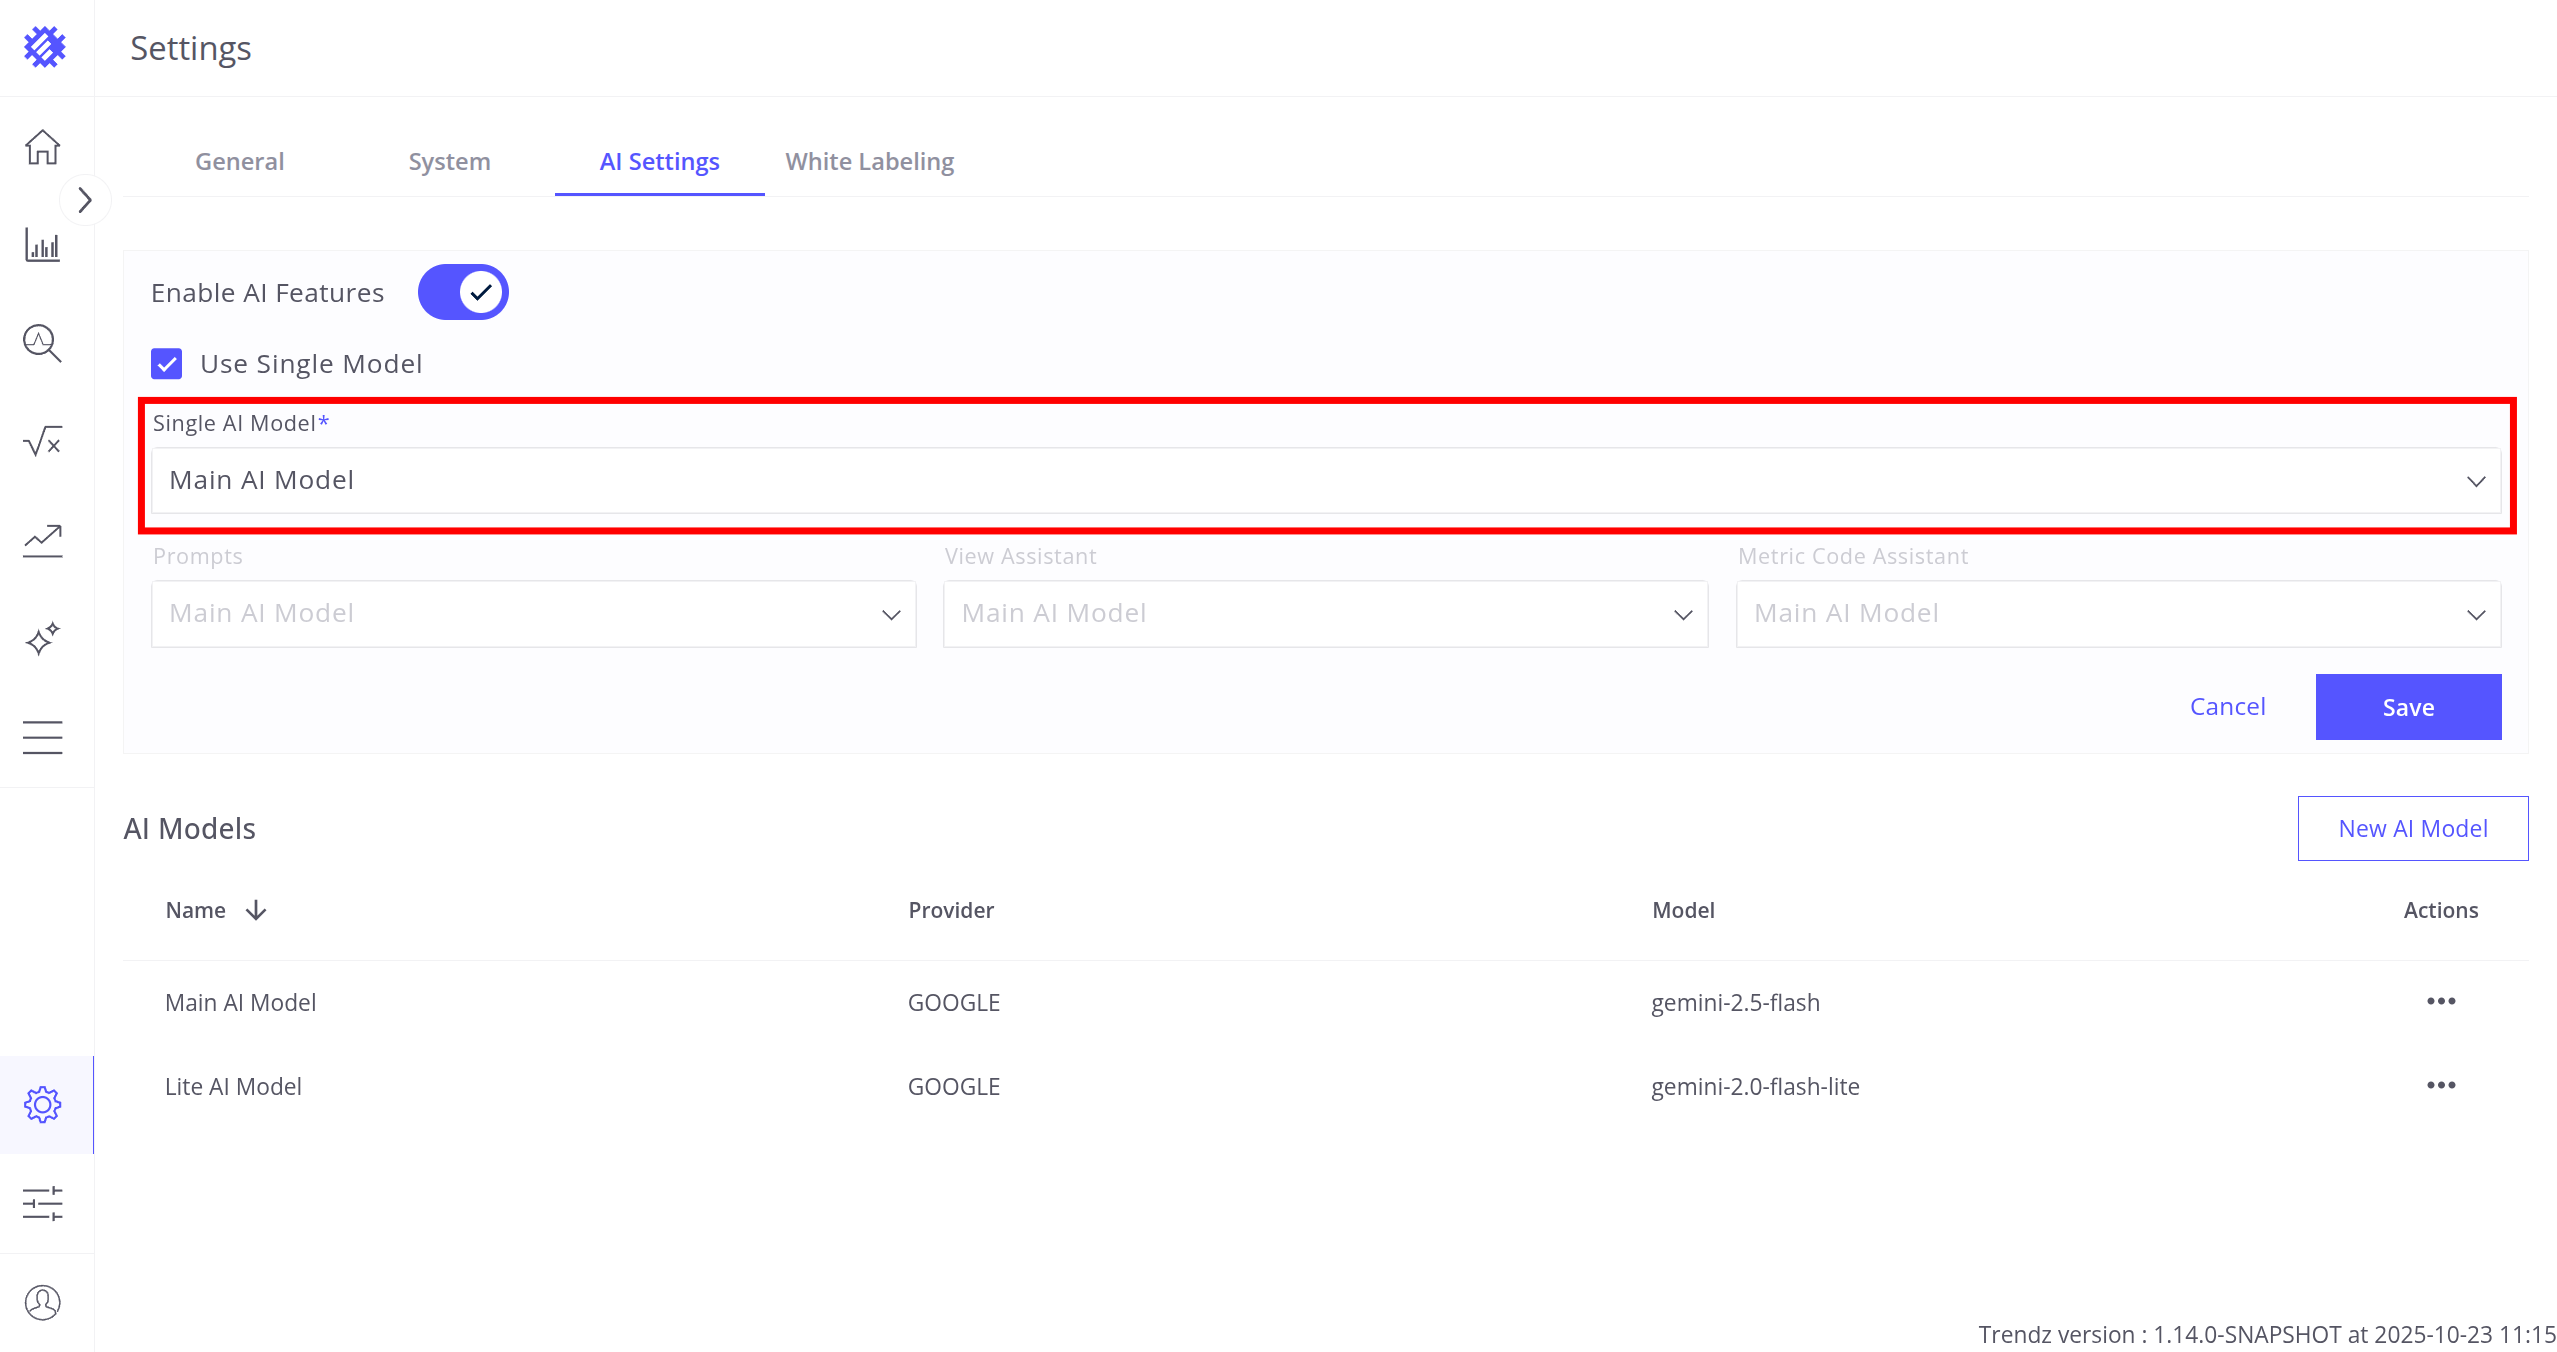Open the AI sparkle assistant icon

click(42, 638)
